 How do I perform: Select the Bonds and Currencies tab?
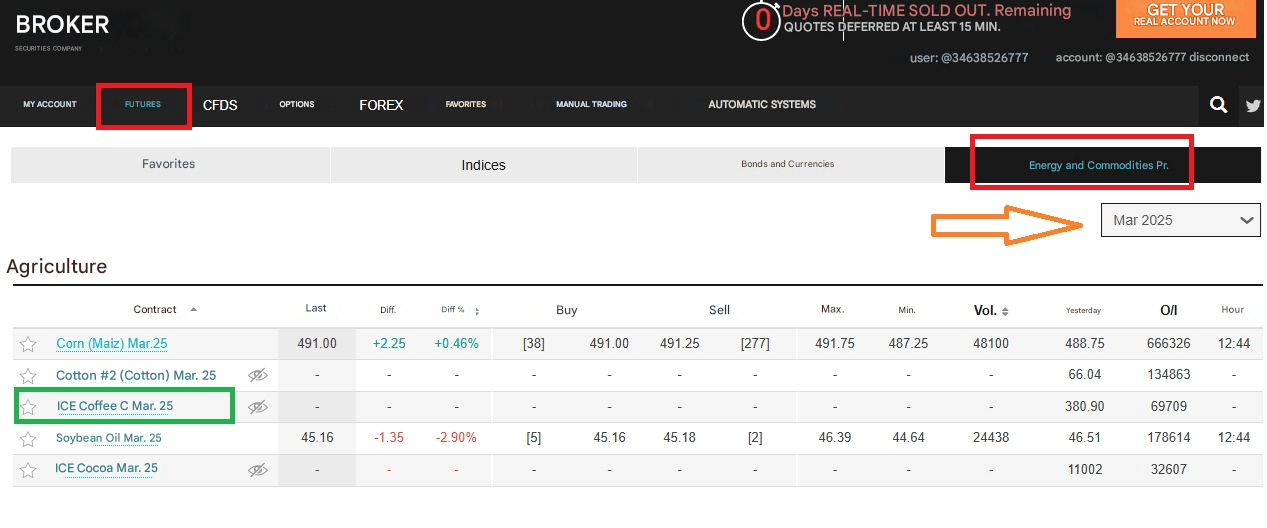pyautogui.click(x=787, y=164)
